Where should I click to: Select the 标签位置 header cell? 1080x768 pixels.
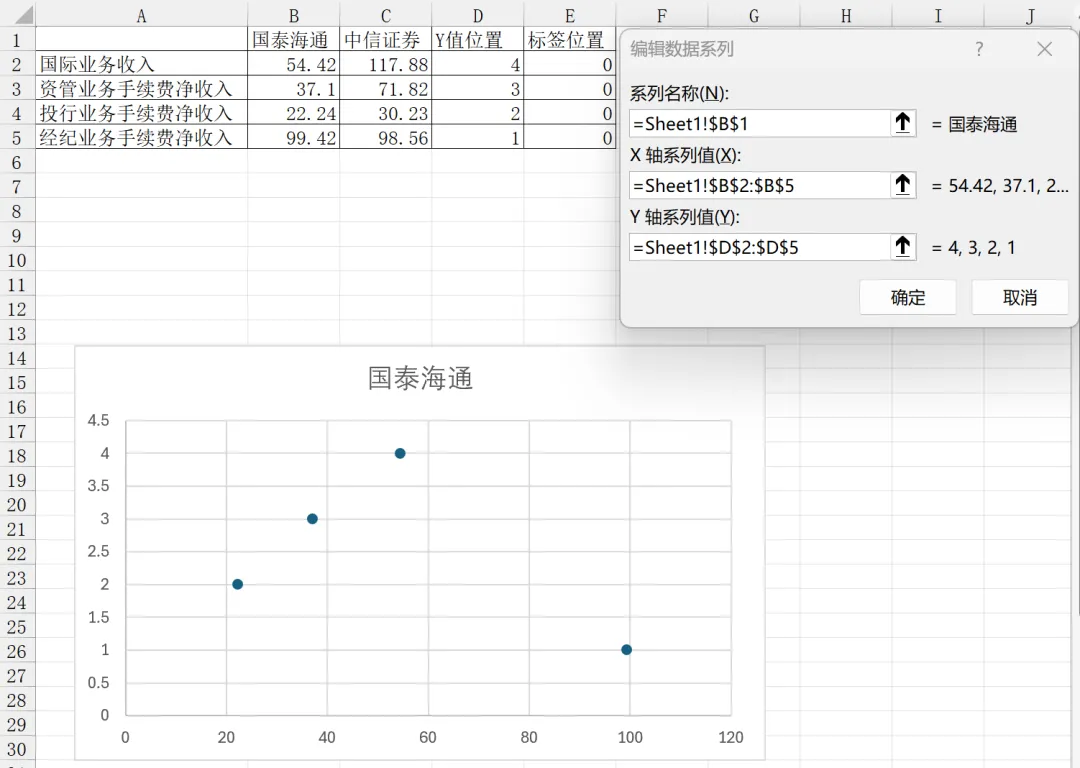570,40
